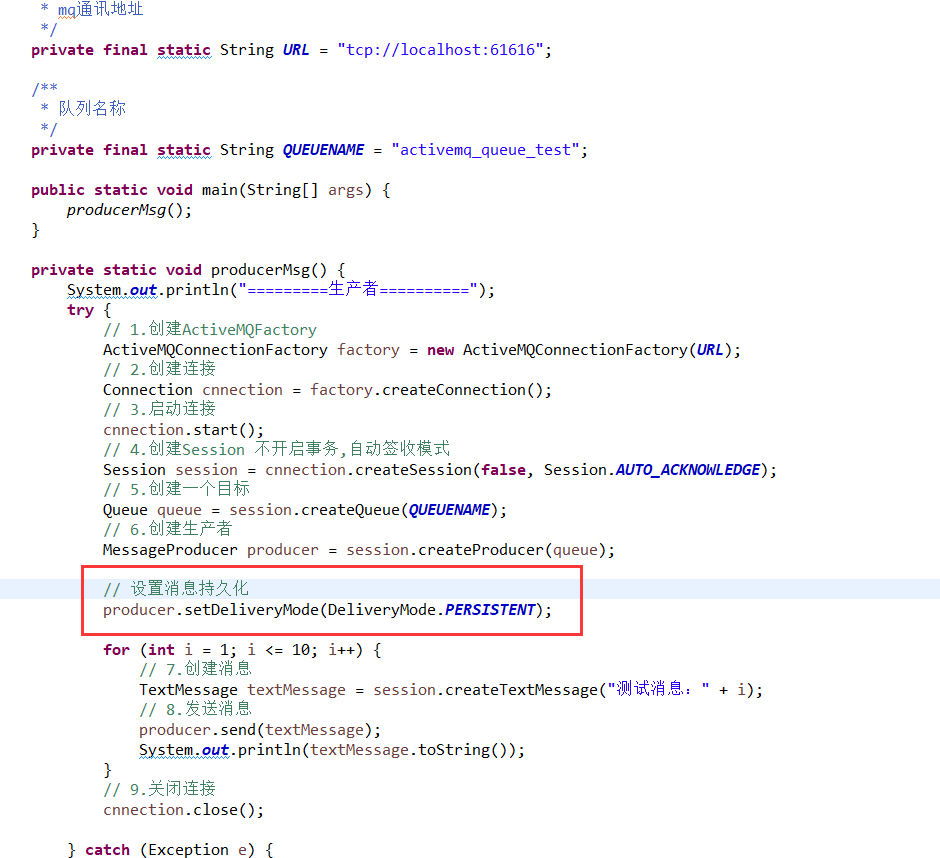Click comment "4.创建Session 不开启事务,自动签收模式"
Screen dimensions: 940x858
276,449
